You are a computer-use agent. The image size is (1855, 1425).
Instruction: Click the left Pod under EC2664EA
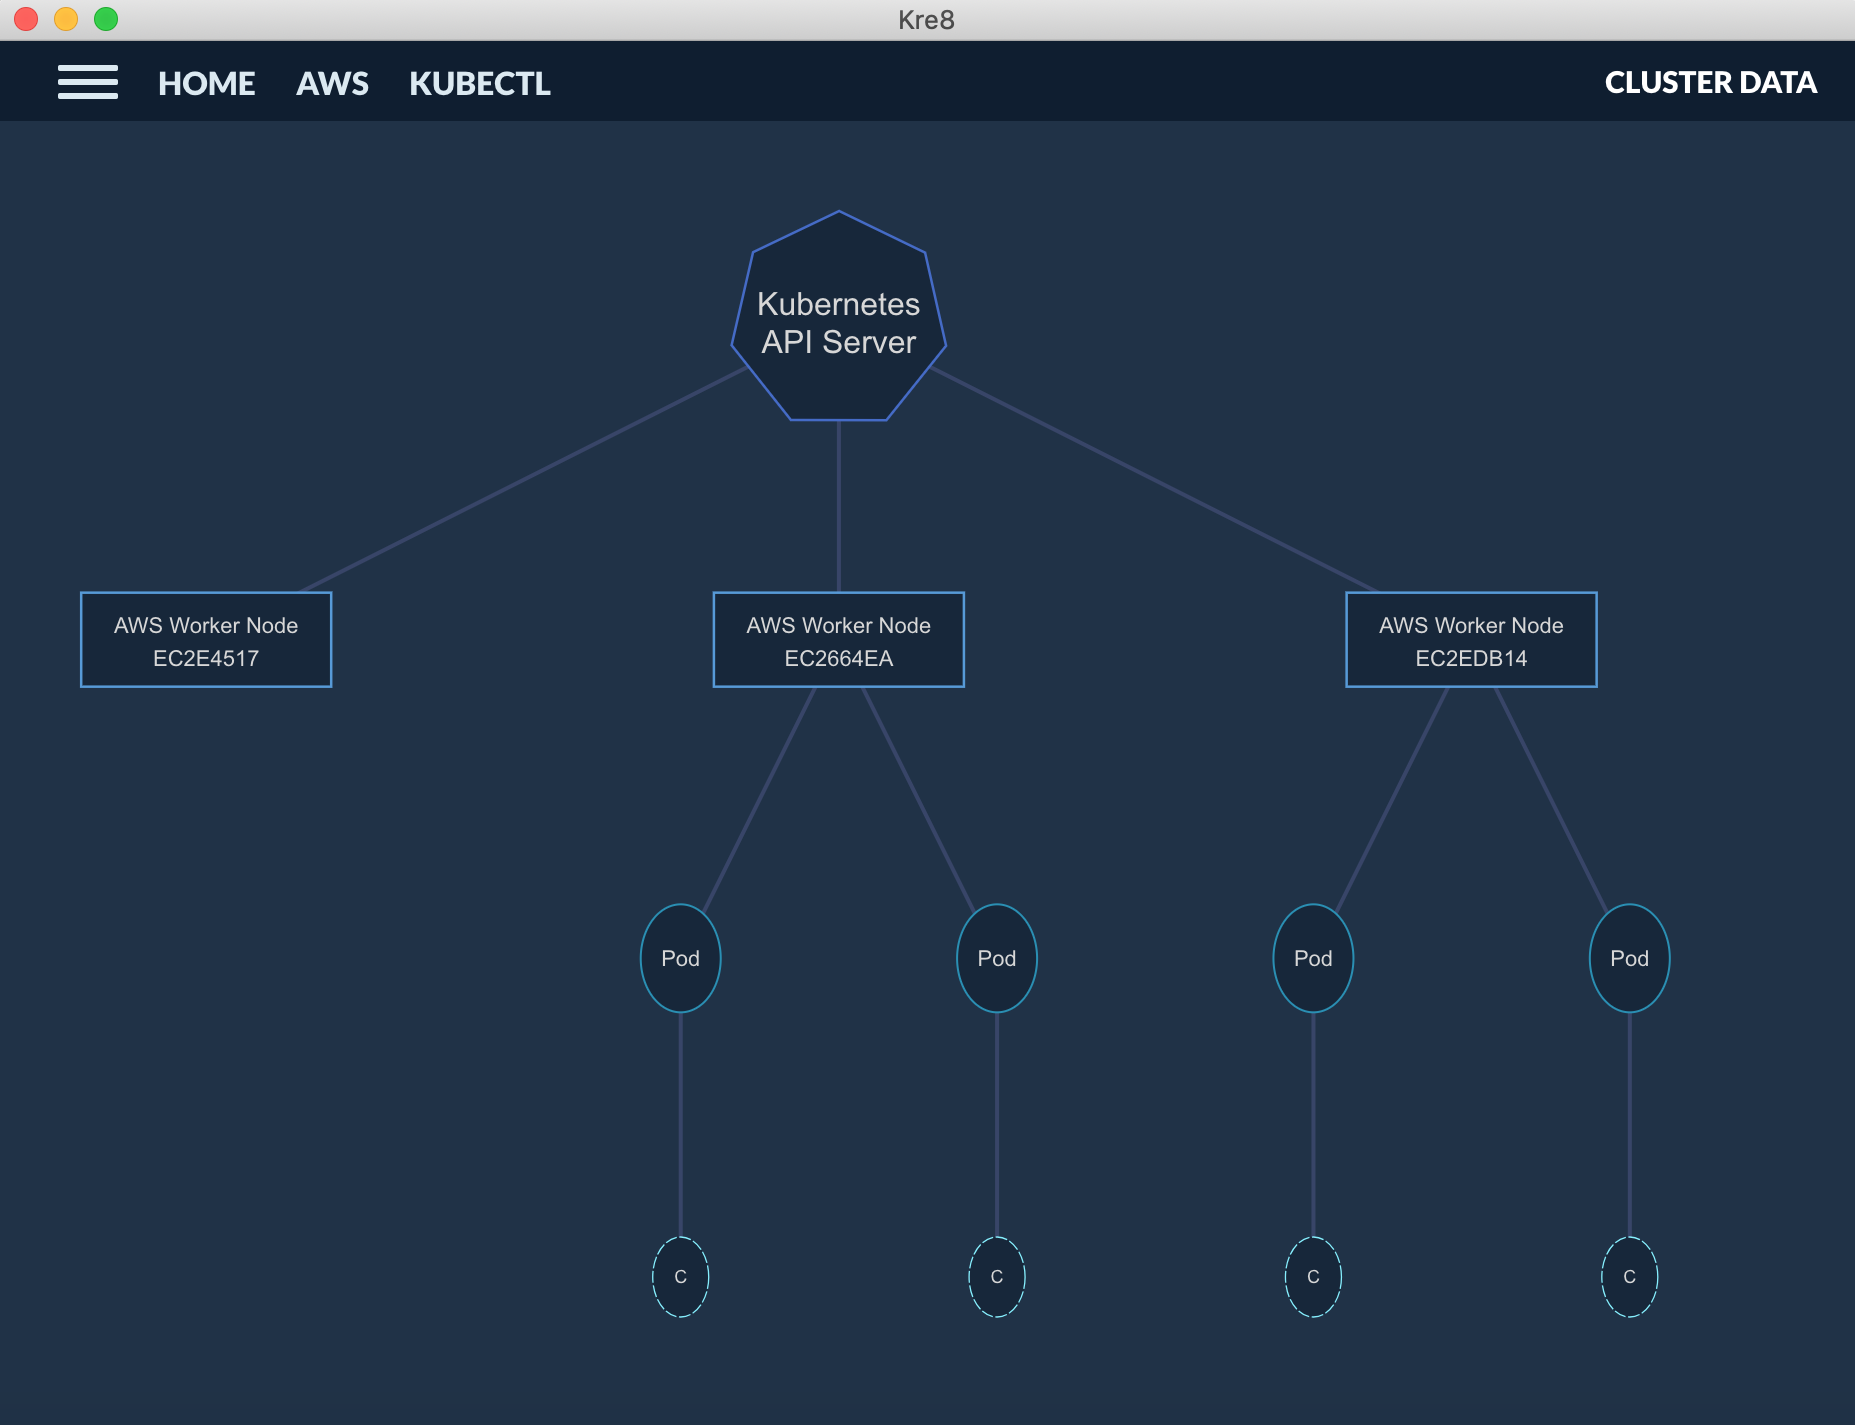680,958
